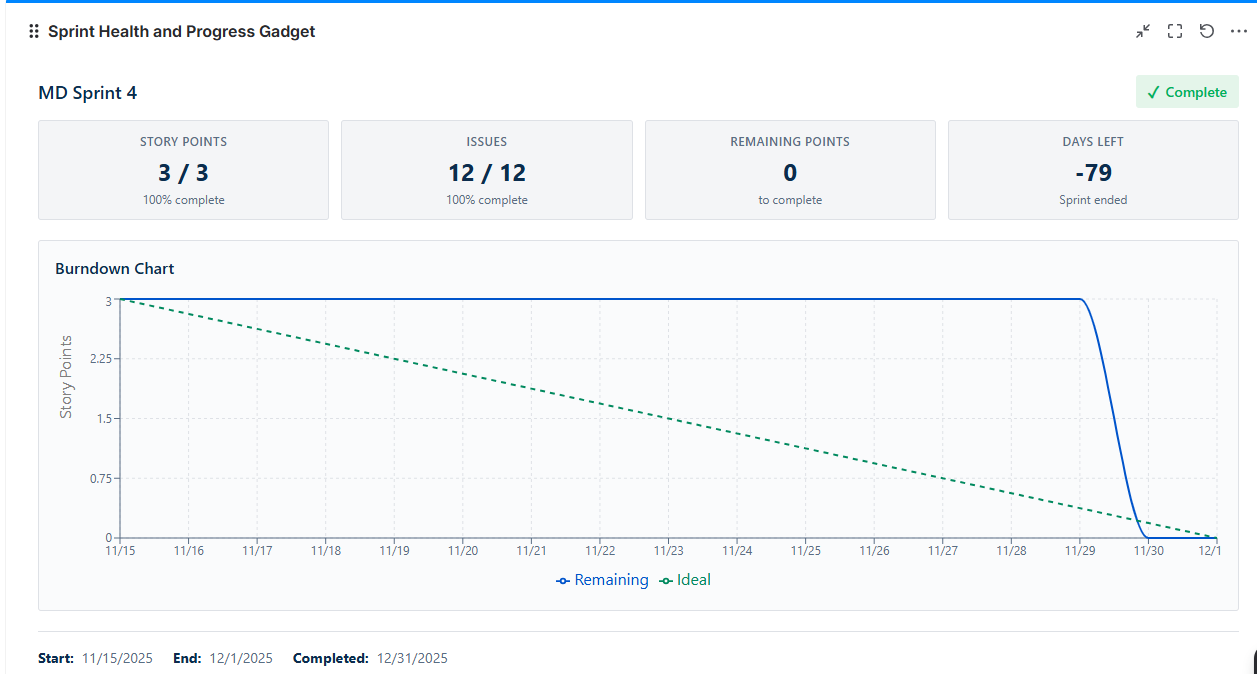Refresh the Sprint Health gadget
This screenshot has width=1257, height=674.
pyautogui.click(x=1207, y=32)
